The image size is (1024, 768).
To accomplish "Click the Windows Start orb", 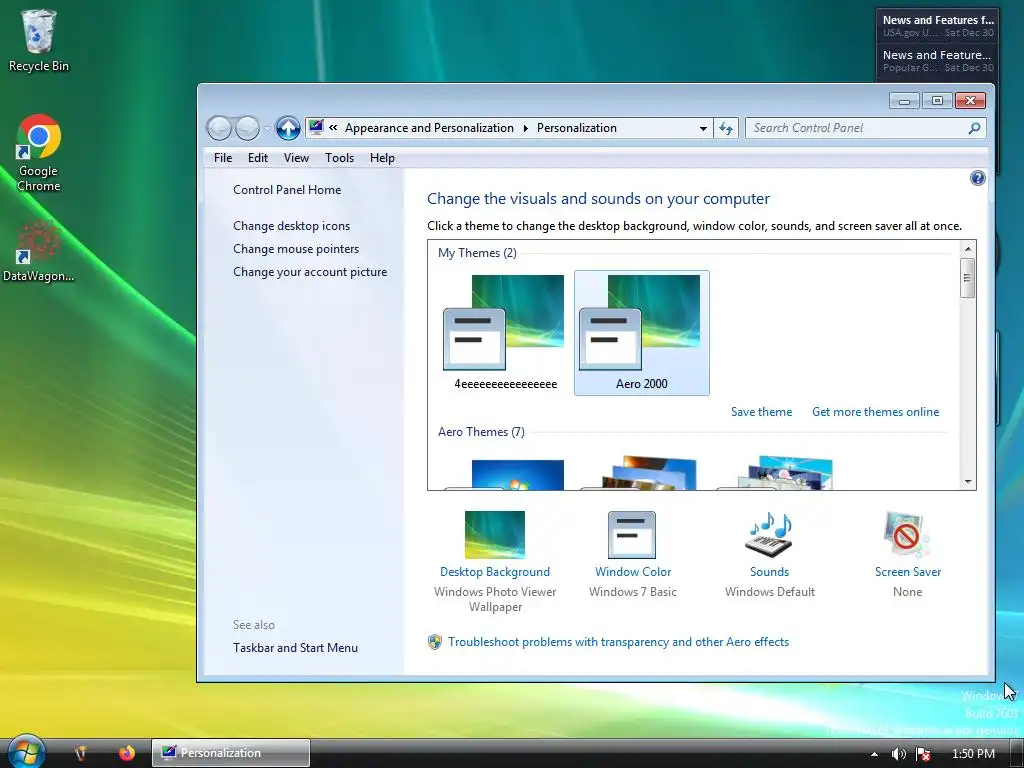I will click(x=25, y=752).
